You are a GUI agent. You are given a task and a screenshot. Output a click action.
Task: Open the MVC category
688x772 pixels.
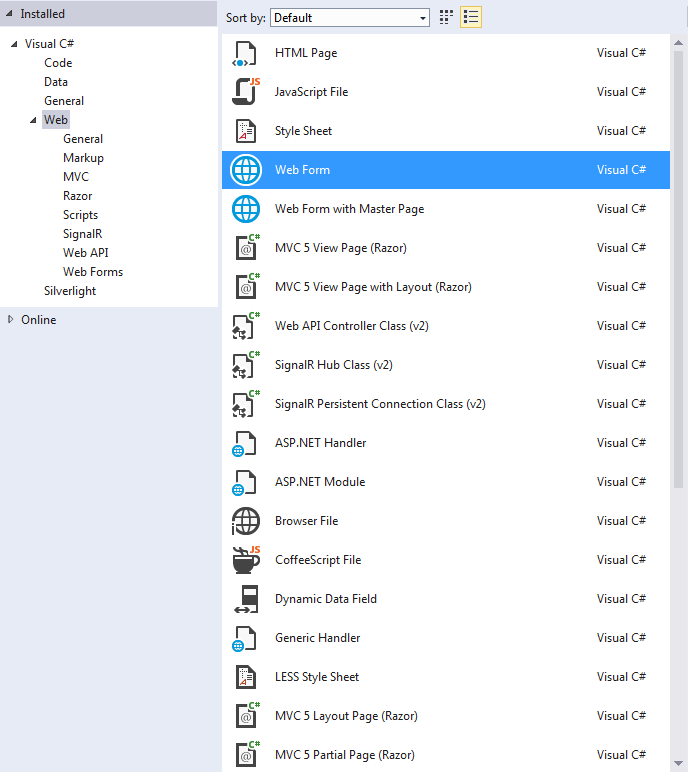point(76,177)
